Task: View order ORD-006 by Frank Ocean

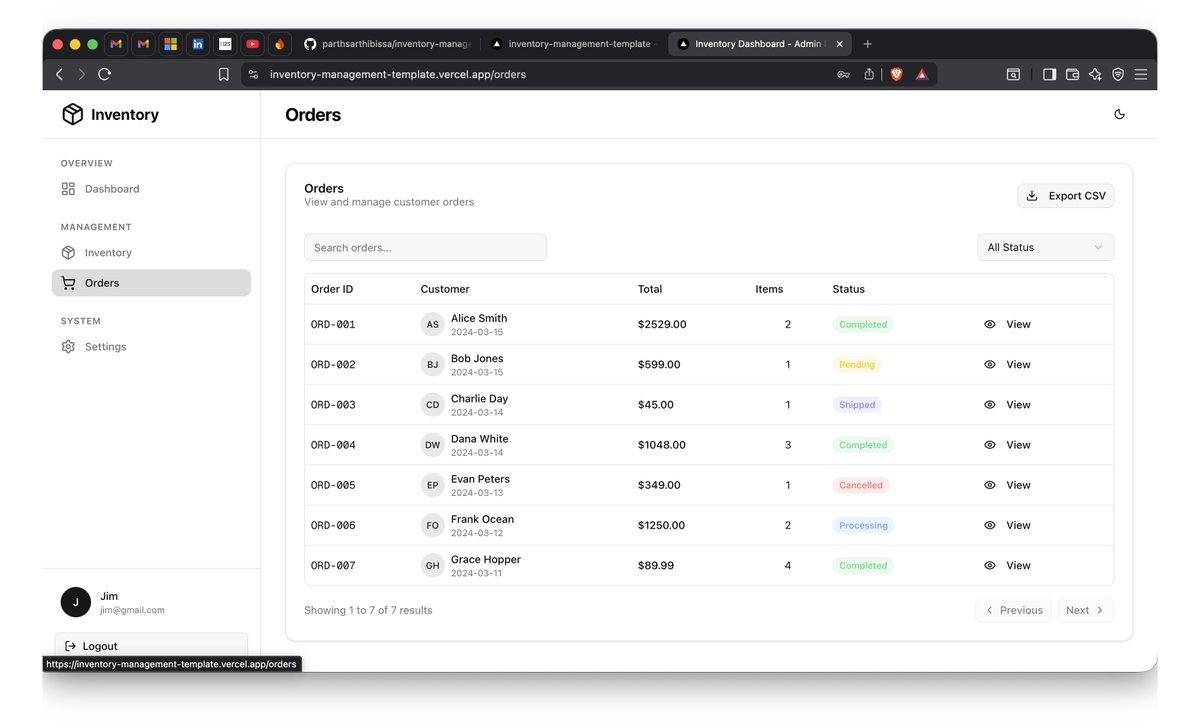Action: tap(1007, 525)
